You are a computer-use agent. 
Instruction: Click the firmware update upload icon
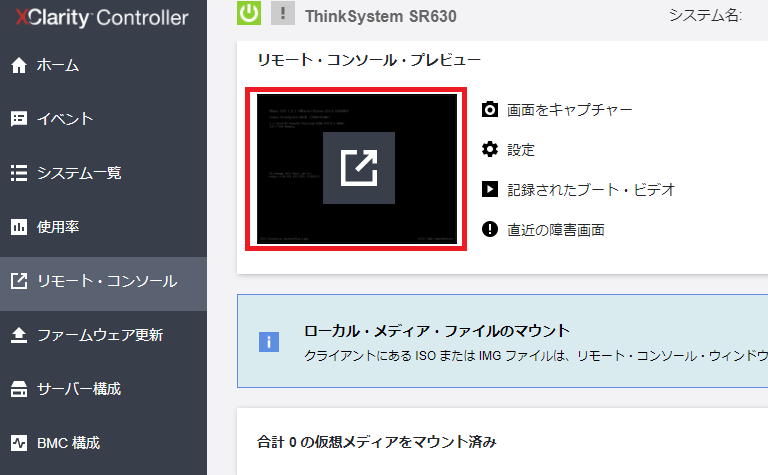point(19,335)
